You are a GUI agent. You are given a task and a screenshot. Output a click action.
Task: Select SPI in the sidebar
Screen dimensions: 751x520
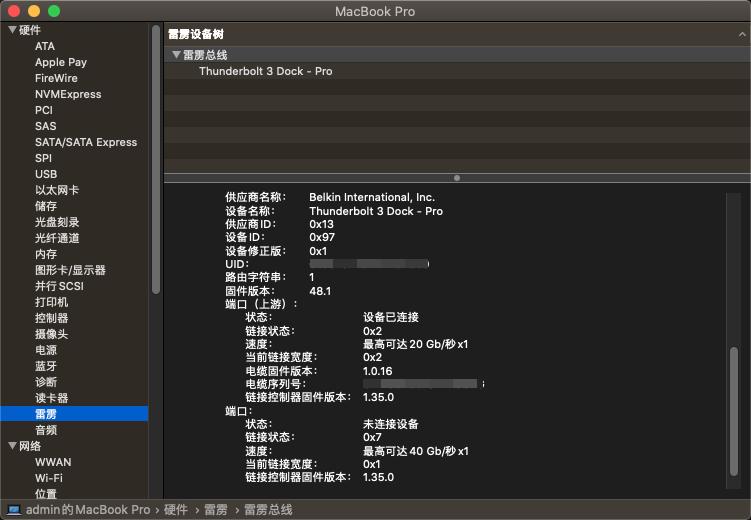coord(43,158)
